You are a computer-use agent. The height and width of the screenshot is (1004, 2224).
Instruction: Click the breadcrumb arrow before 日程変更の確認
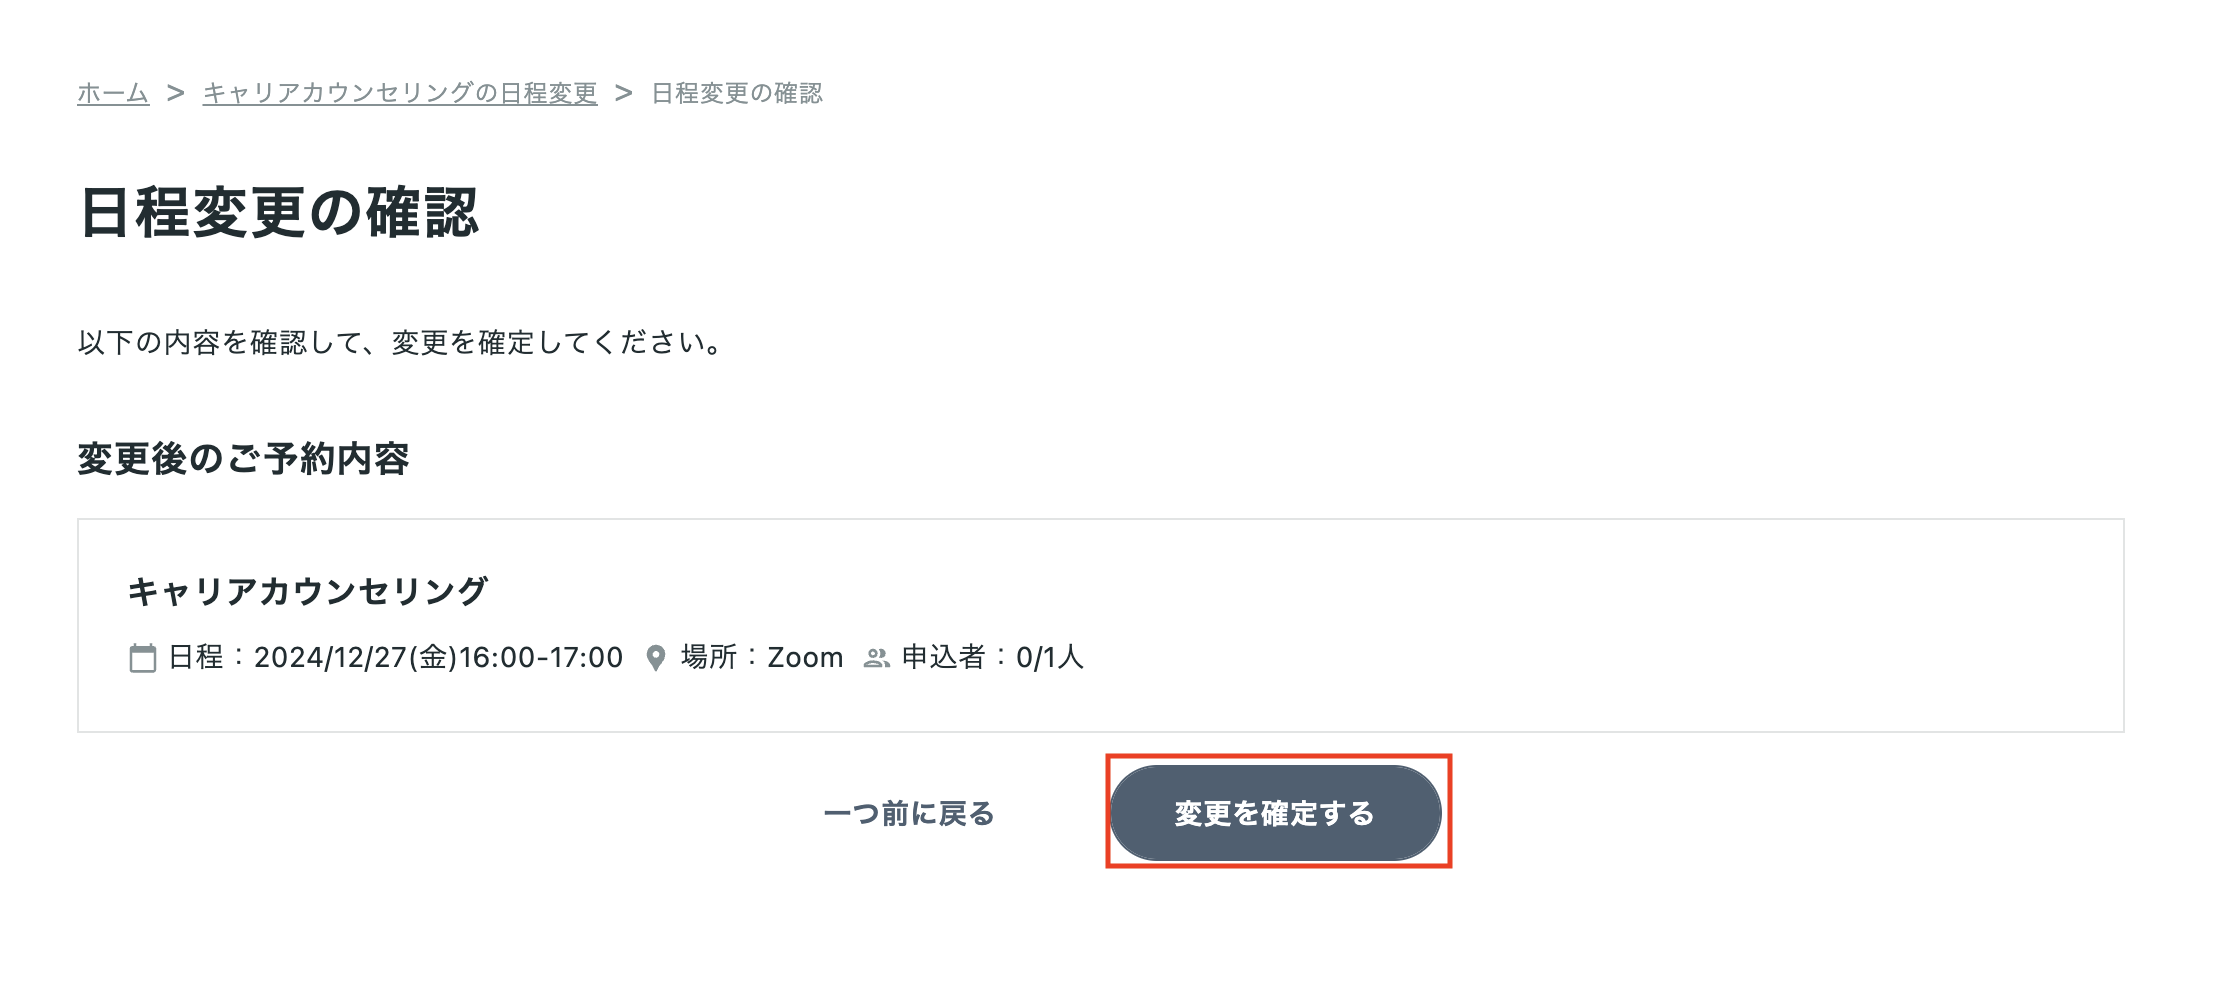point(624,93)
